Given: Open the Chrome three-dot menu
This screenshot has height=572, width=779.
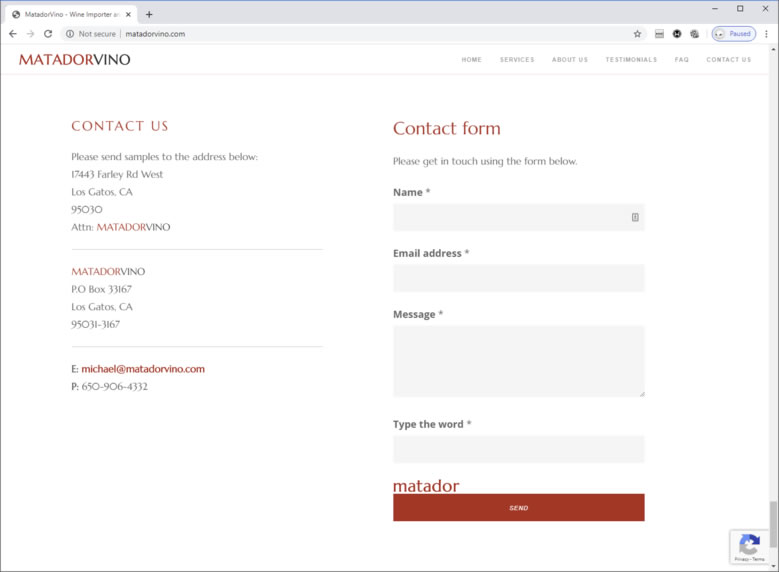Looking at the screenshot, I should click(766, 33).
